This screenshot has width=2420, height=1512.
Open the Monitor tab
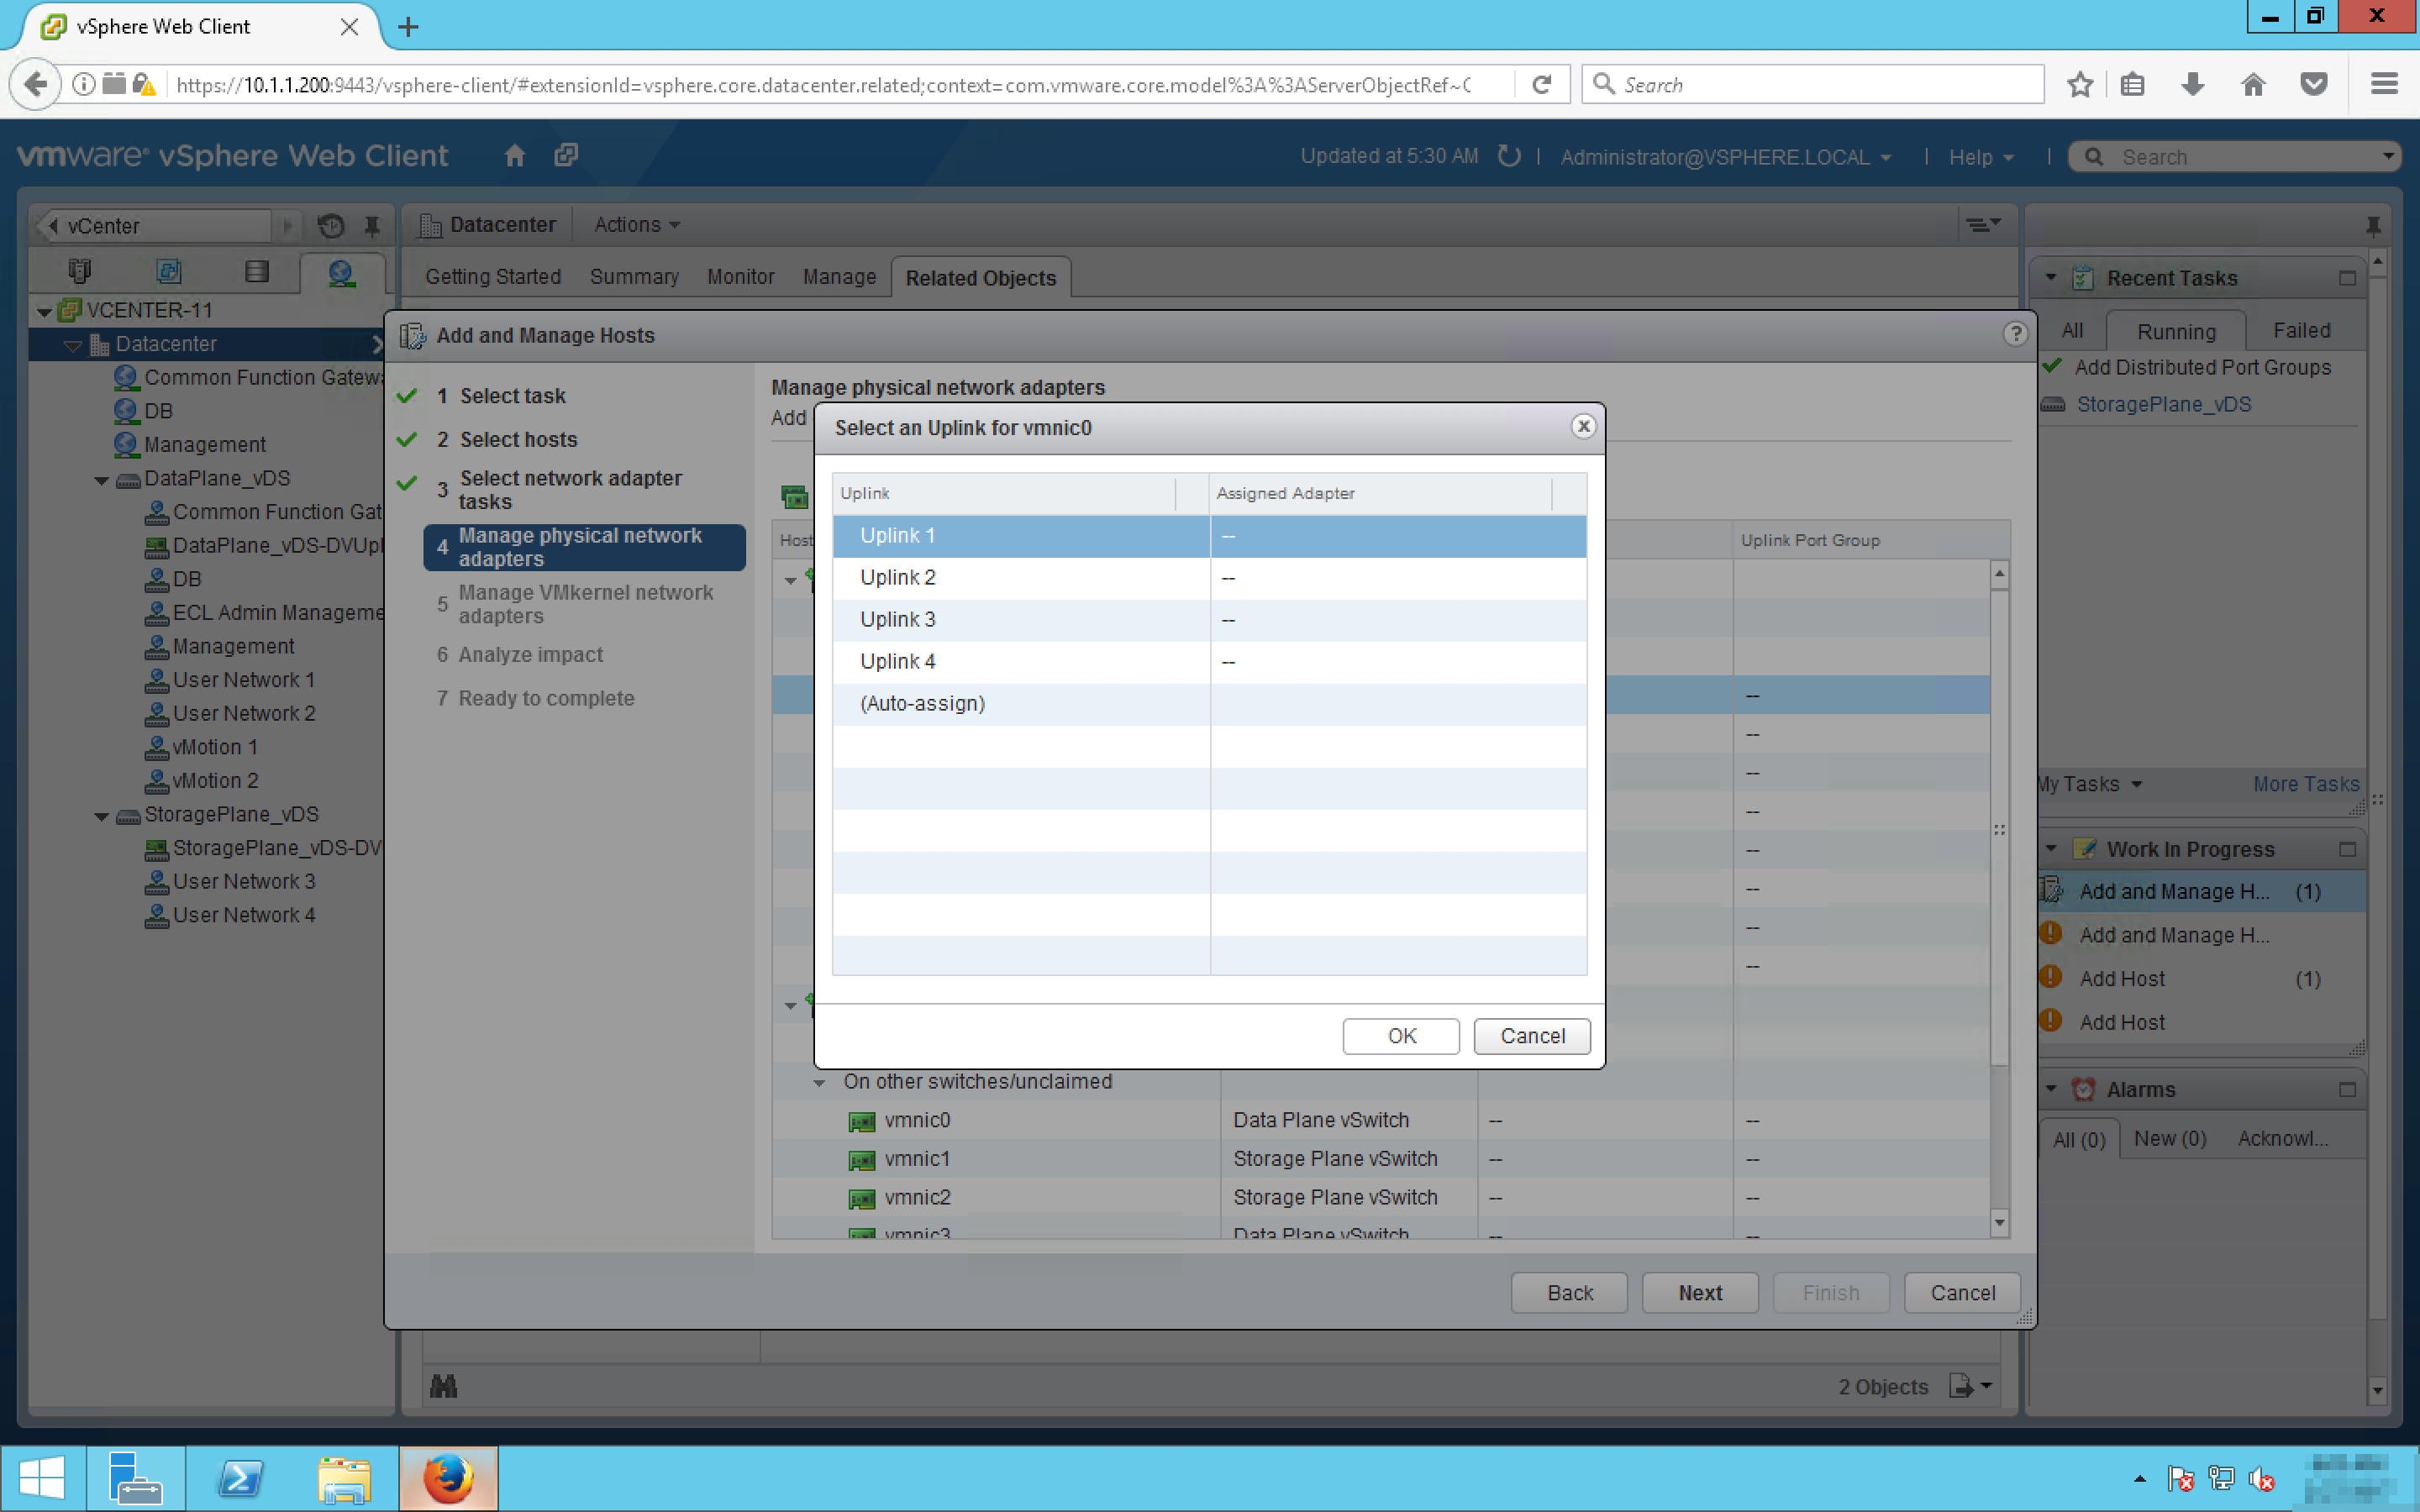740,277
